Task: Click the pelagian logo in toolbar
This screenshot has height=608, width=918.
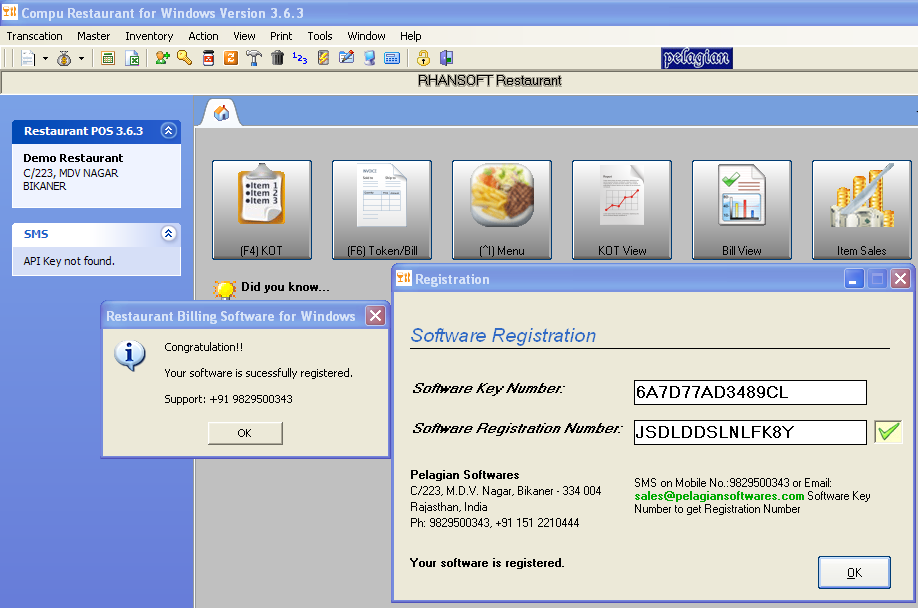Action: (x=697, y=58)
